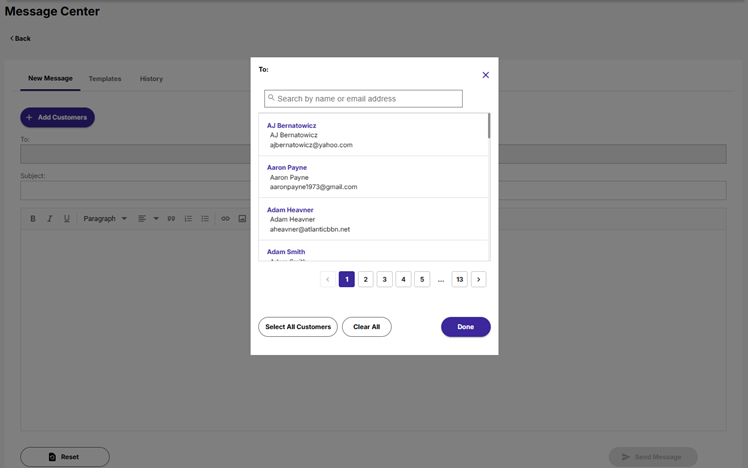Insert an image in message
Viewport: 748px width, 468px height.
pyautogui.click(x=242, y=218)
